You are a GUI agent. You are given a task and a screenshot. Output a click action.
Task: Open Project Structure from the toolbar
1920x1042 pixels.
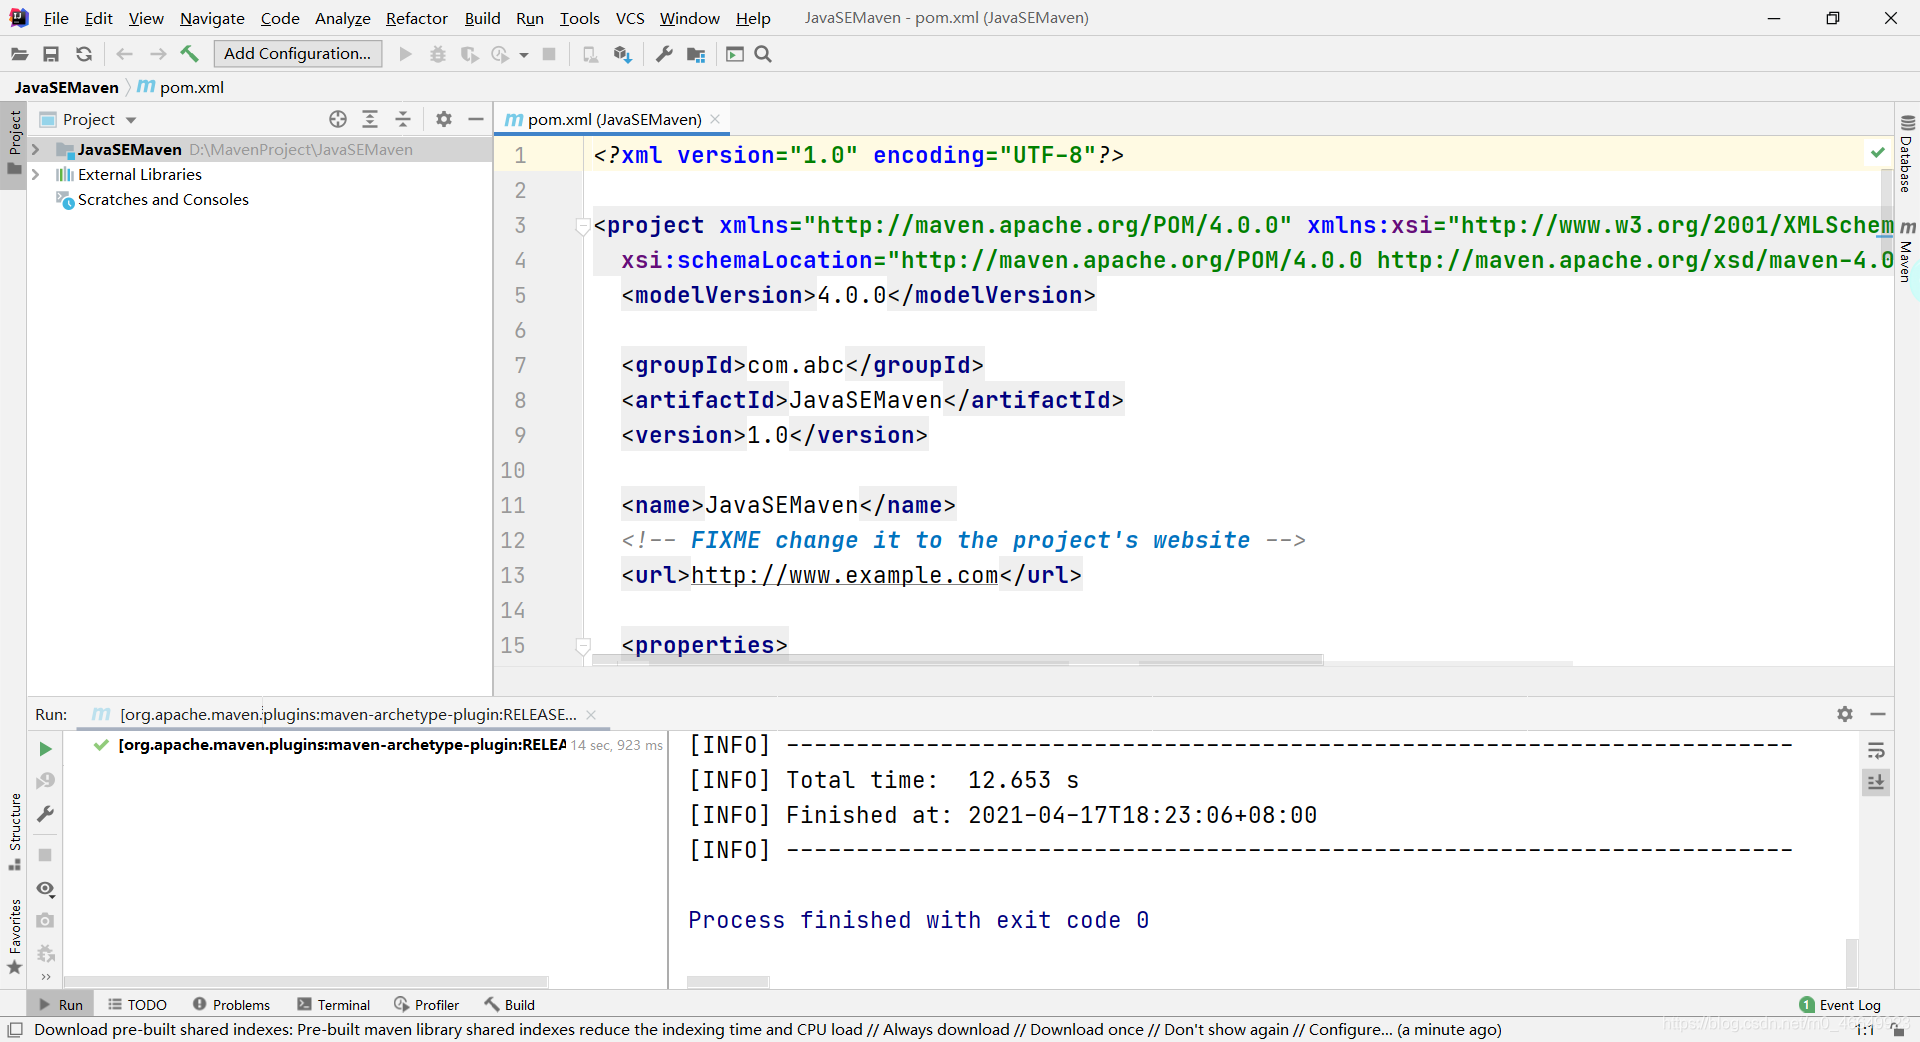click(x=696, y=54)
